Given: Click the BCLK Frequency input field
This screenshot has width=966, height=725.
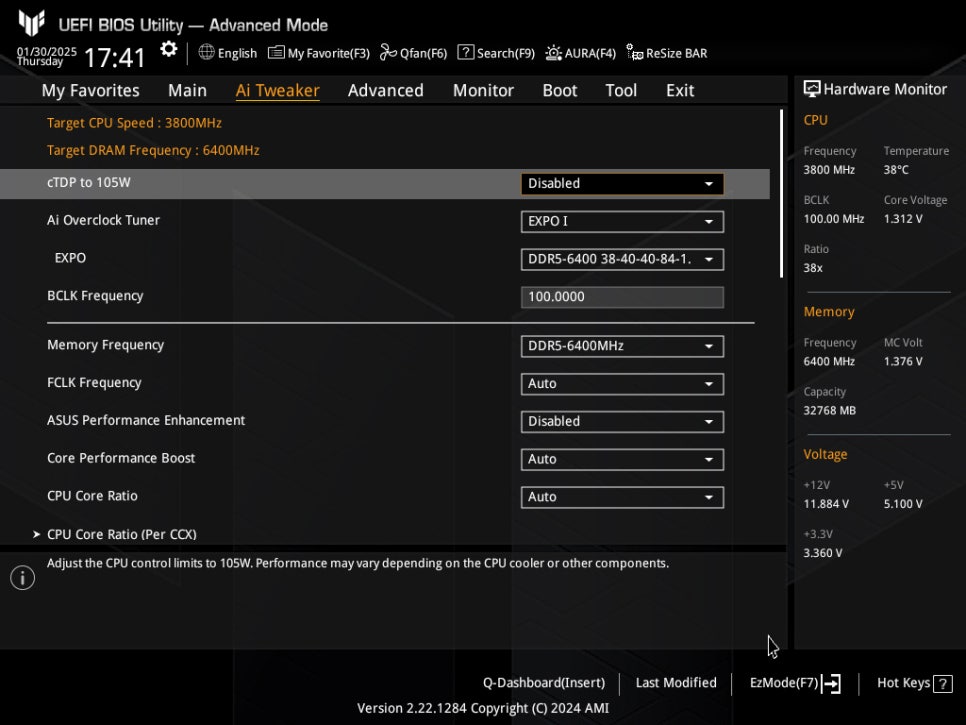Looking at the screenshot, I should point(622,297).
